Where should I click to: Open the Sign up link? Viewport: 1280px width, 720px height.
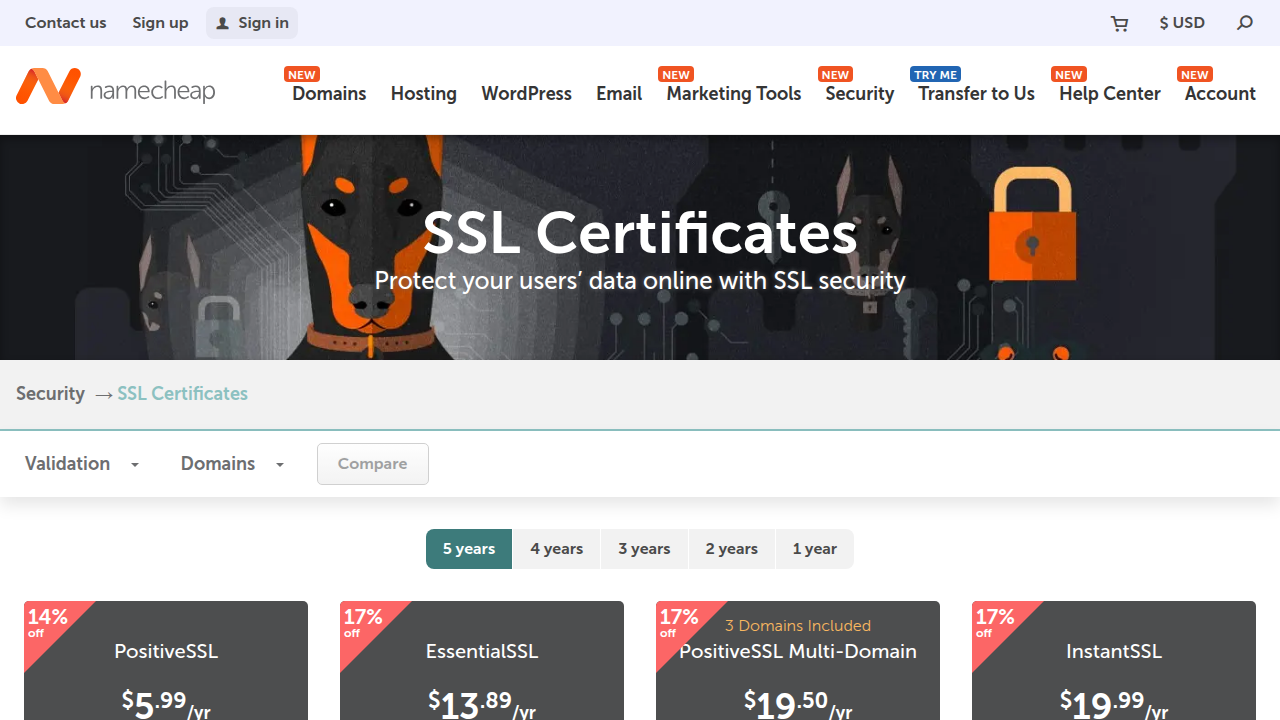click(x=160, y=23)
